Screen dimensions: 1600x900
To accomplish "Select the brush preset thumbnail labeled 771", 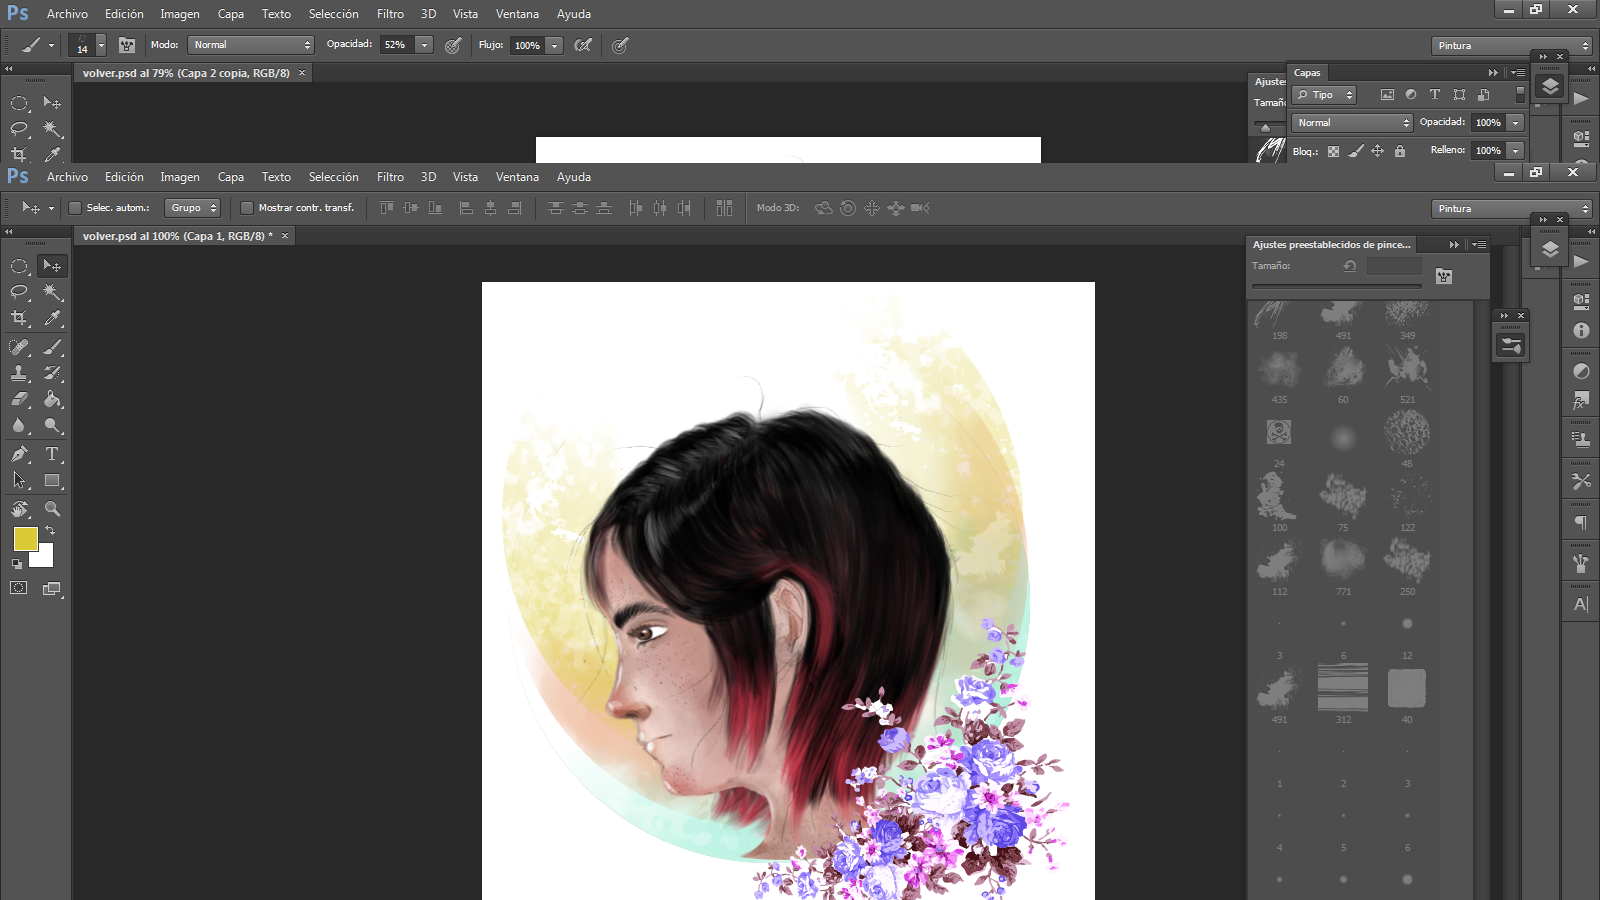I will click(1343, 559).
